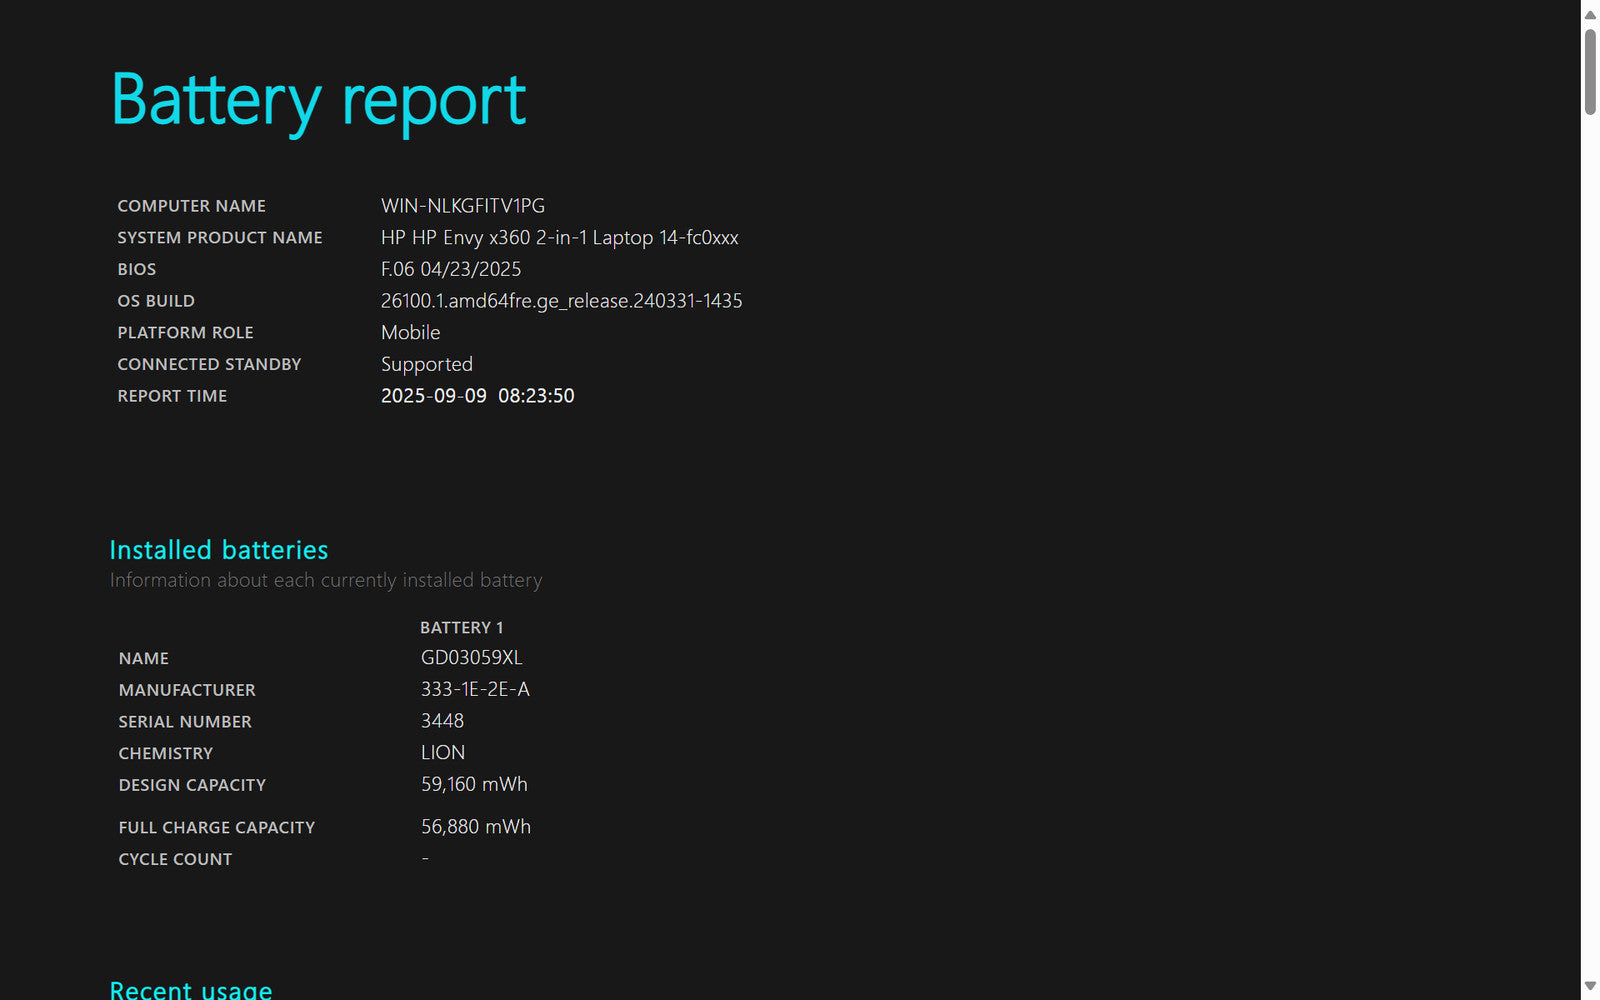Click the BATTERY 1 column header
Viewport: 1600px width, 1000px height.
[x=461, y=627]
